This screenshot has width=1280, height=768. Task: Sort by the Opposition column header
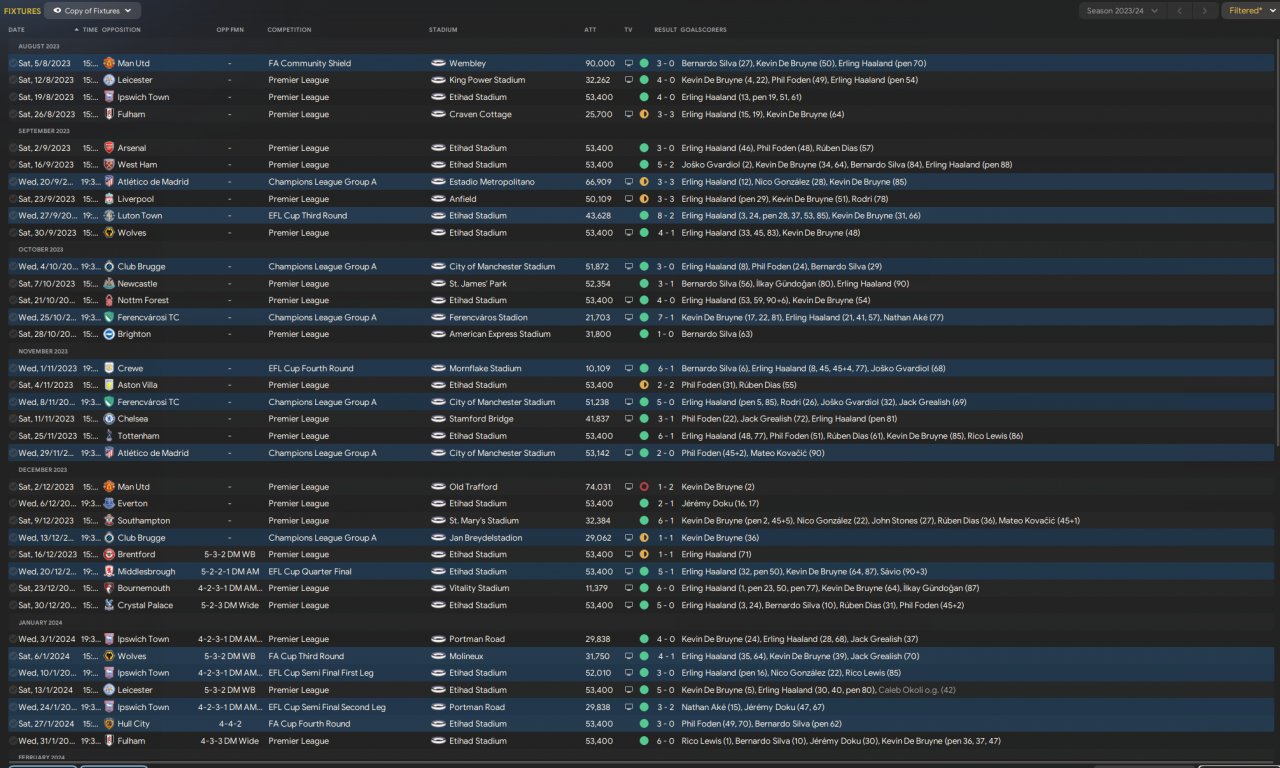[121, 30]
